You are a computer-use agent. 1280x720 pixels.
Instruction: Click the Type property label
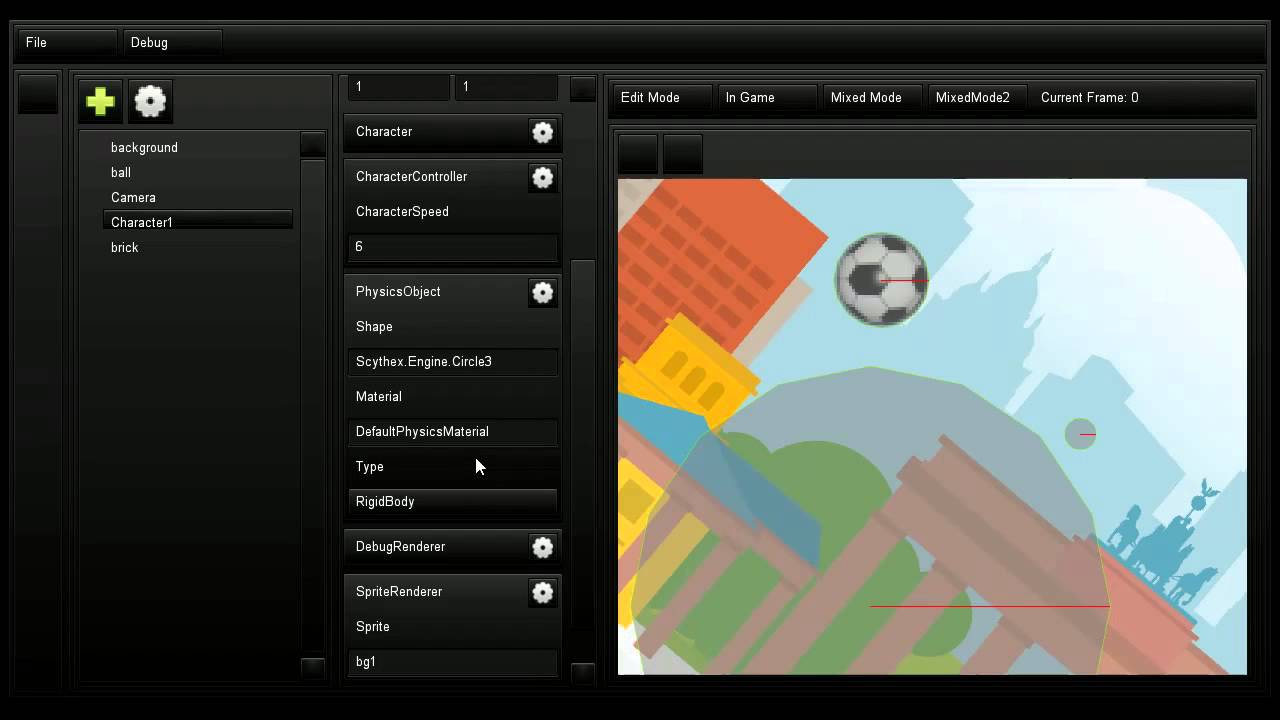370,467
